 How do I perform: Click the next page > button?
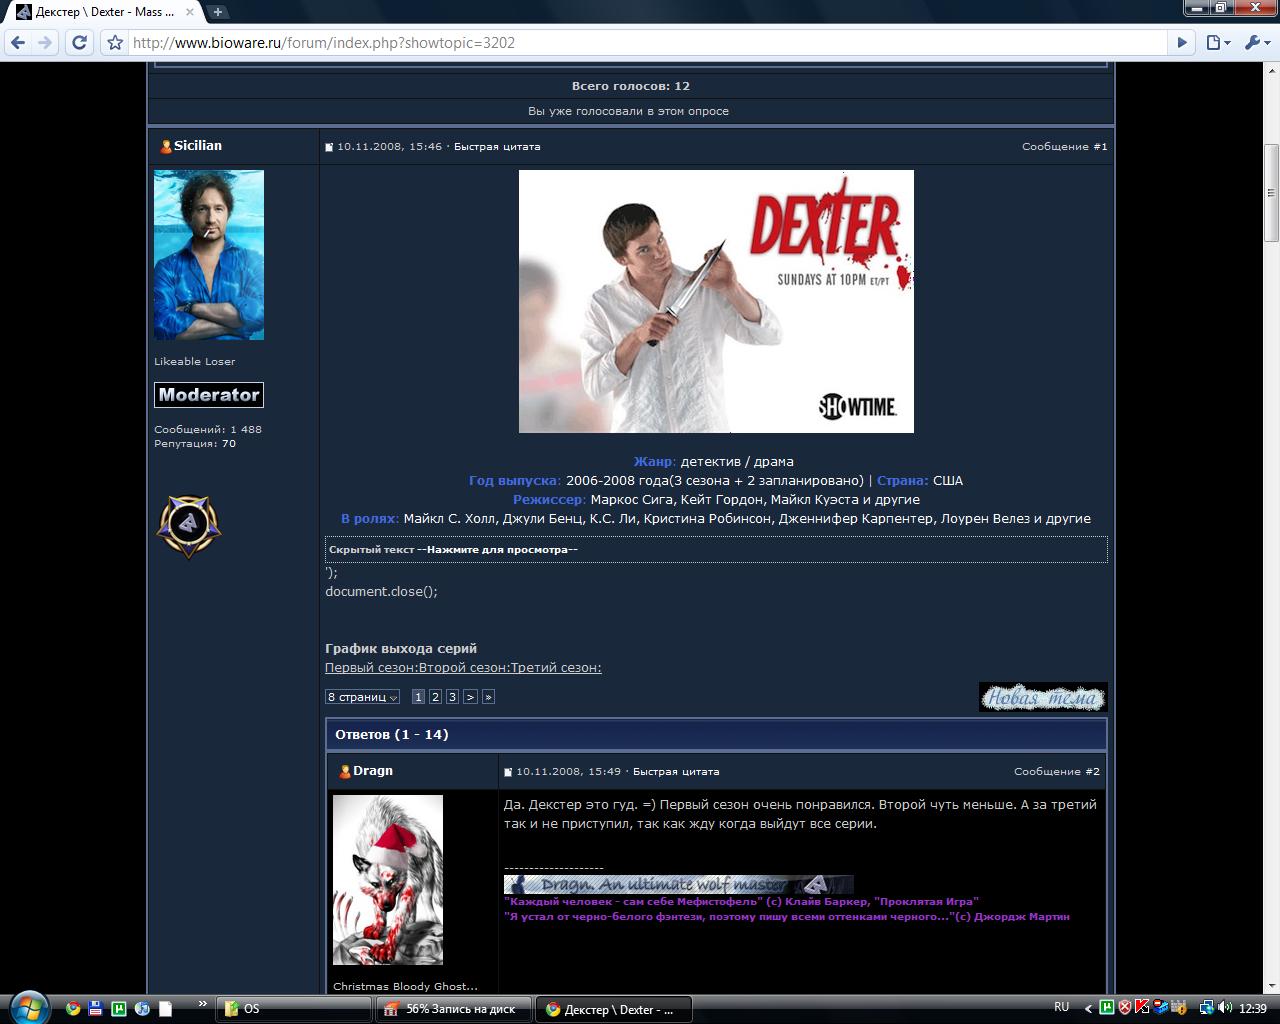coord(470,697)
